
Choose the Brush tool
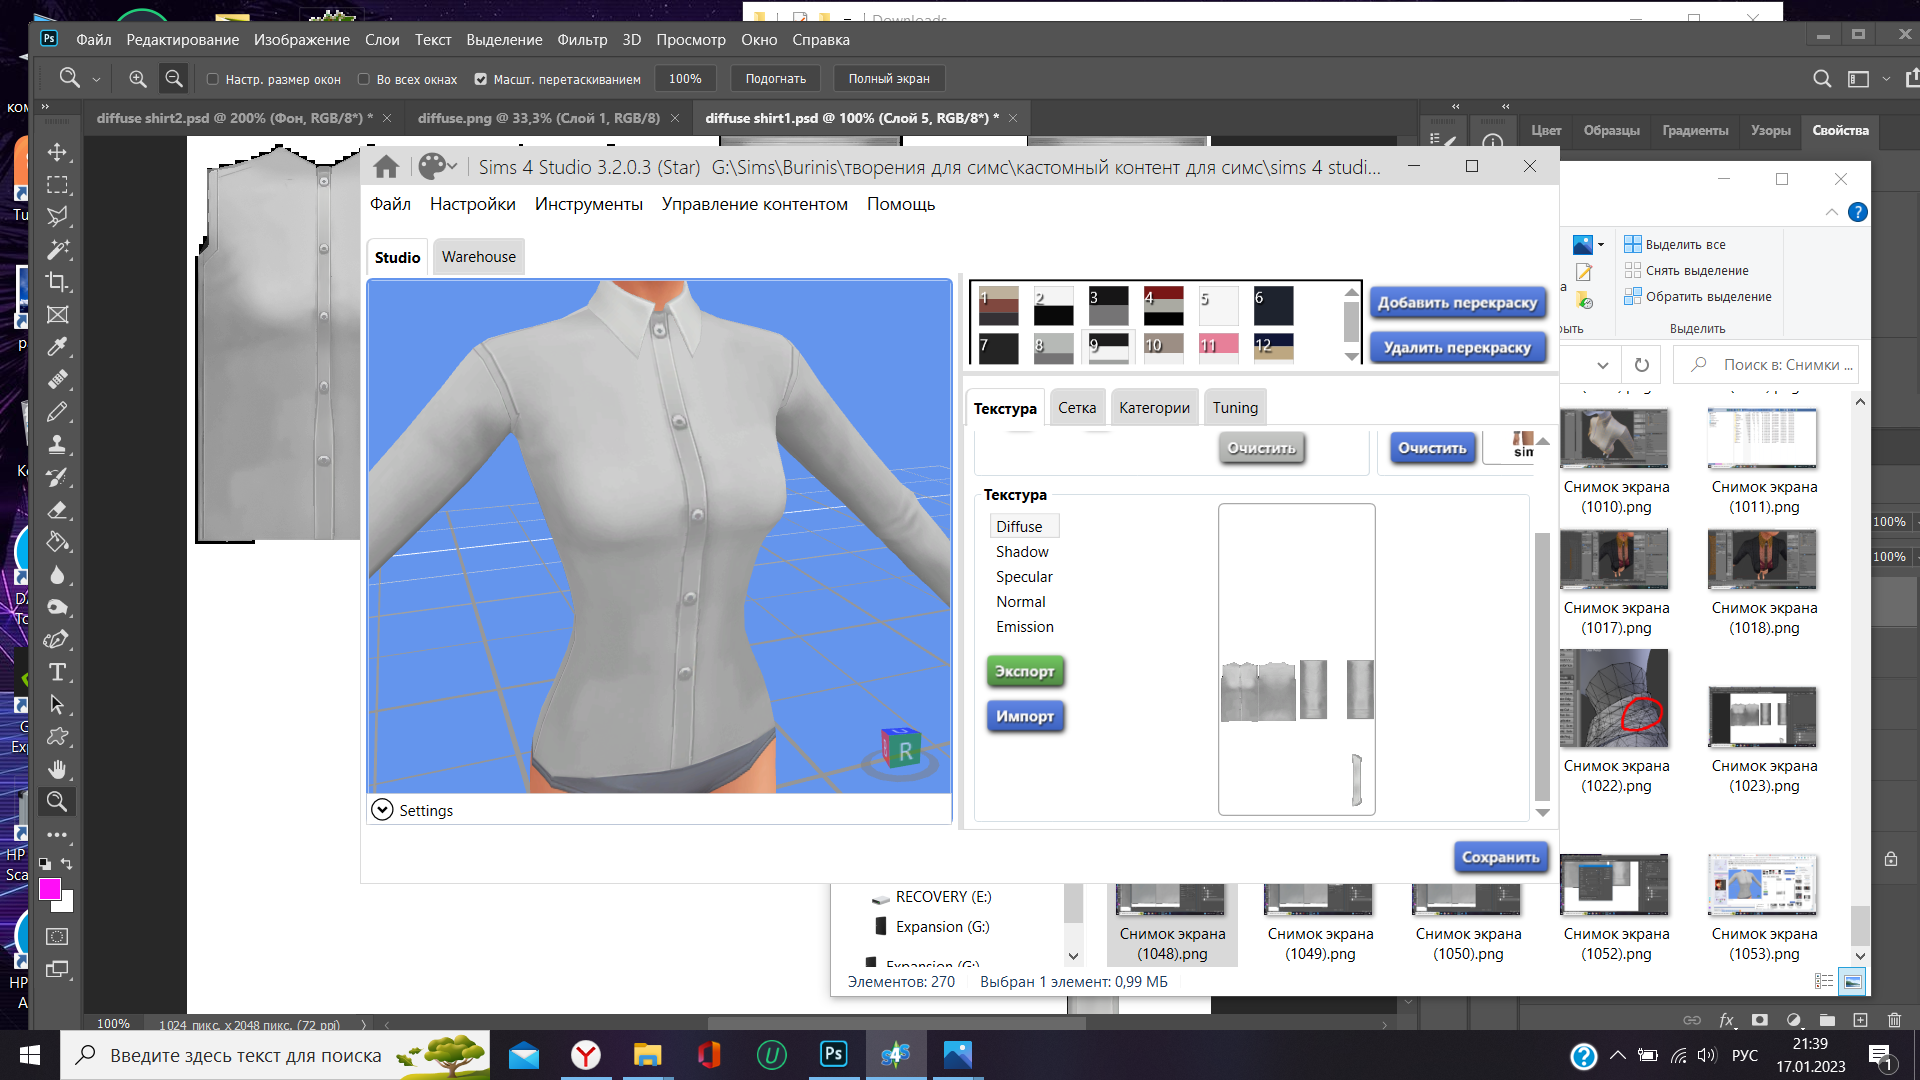pos(57,412)
